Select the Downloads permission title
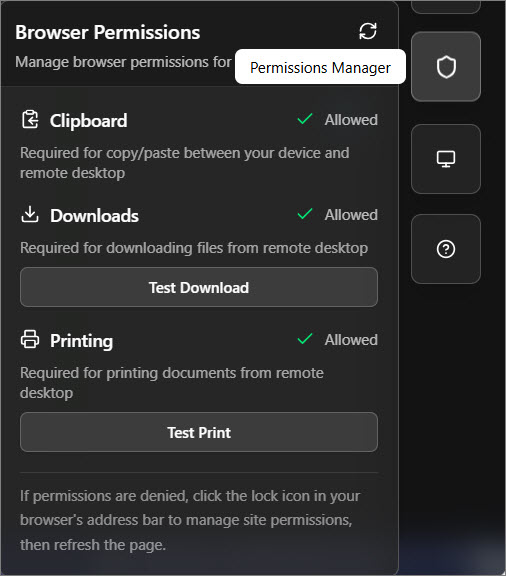This screenshot has height=576, width=506. [x=94, y=216]
